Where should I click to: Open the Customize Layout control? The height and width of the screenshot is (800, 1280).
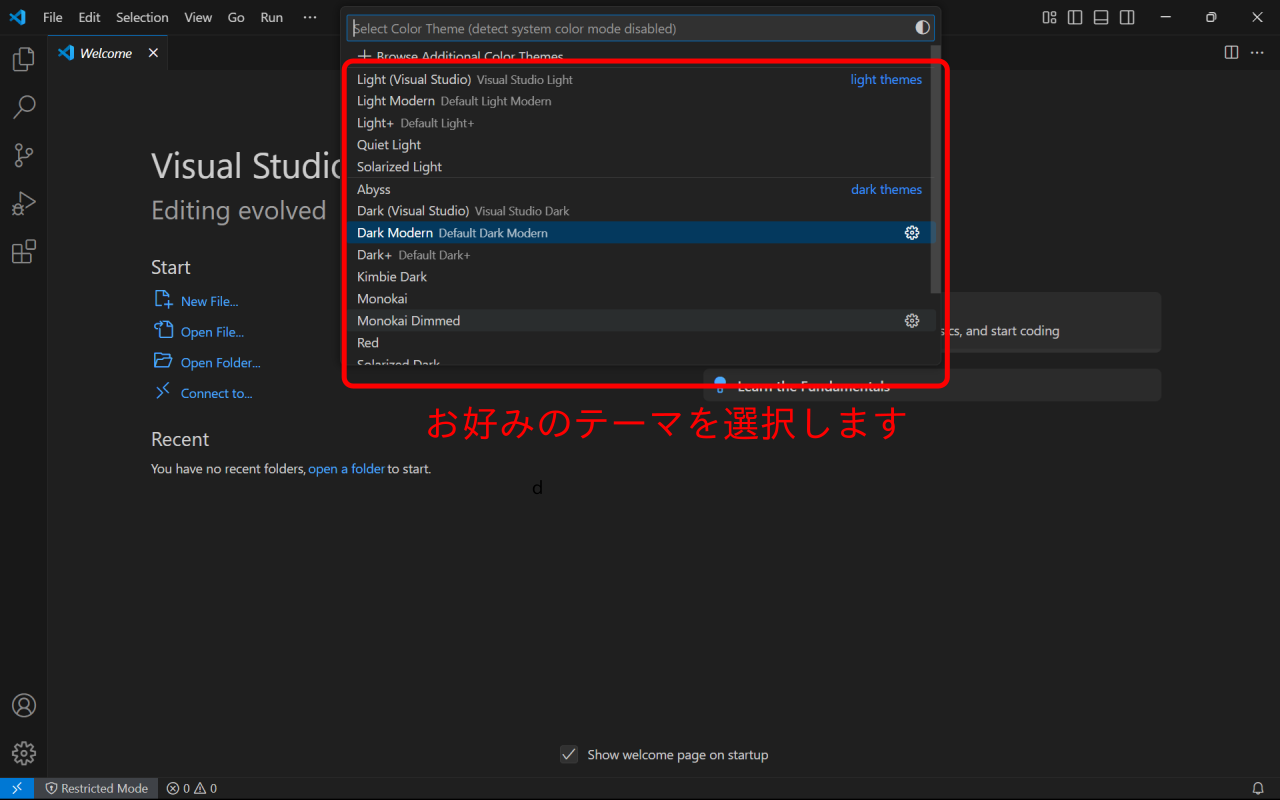[x=1049, y=17]
